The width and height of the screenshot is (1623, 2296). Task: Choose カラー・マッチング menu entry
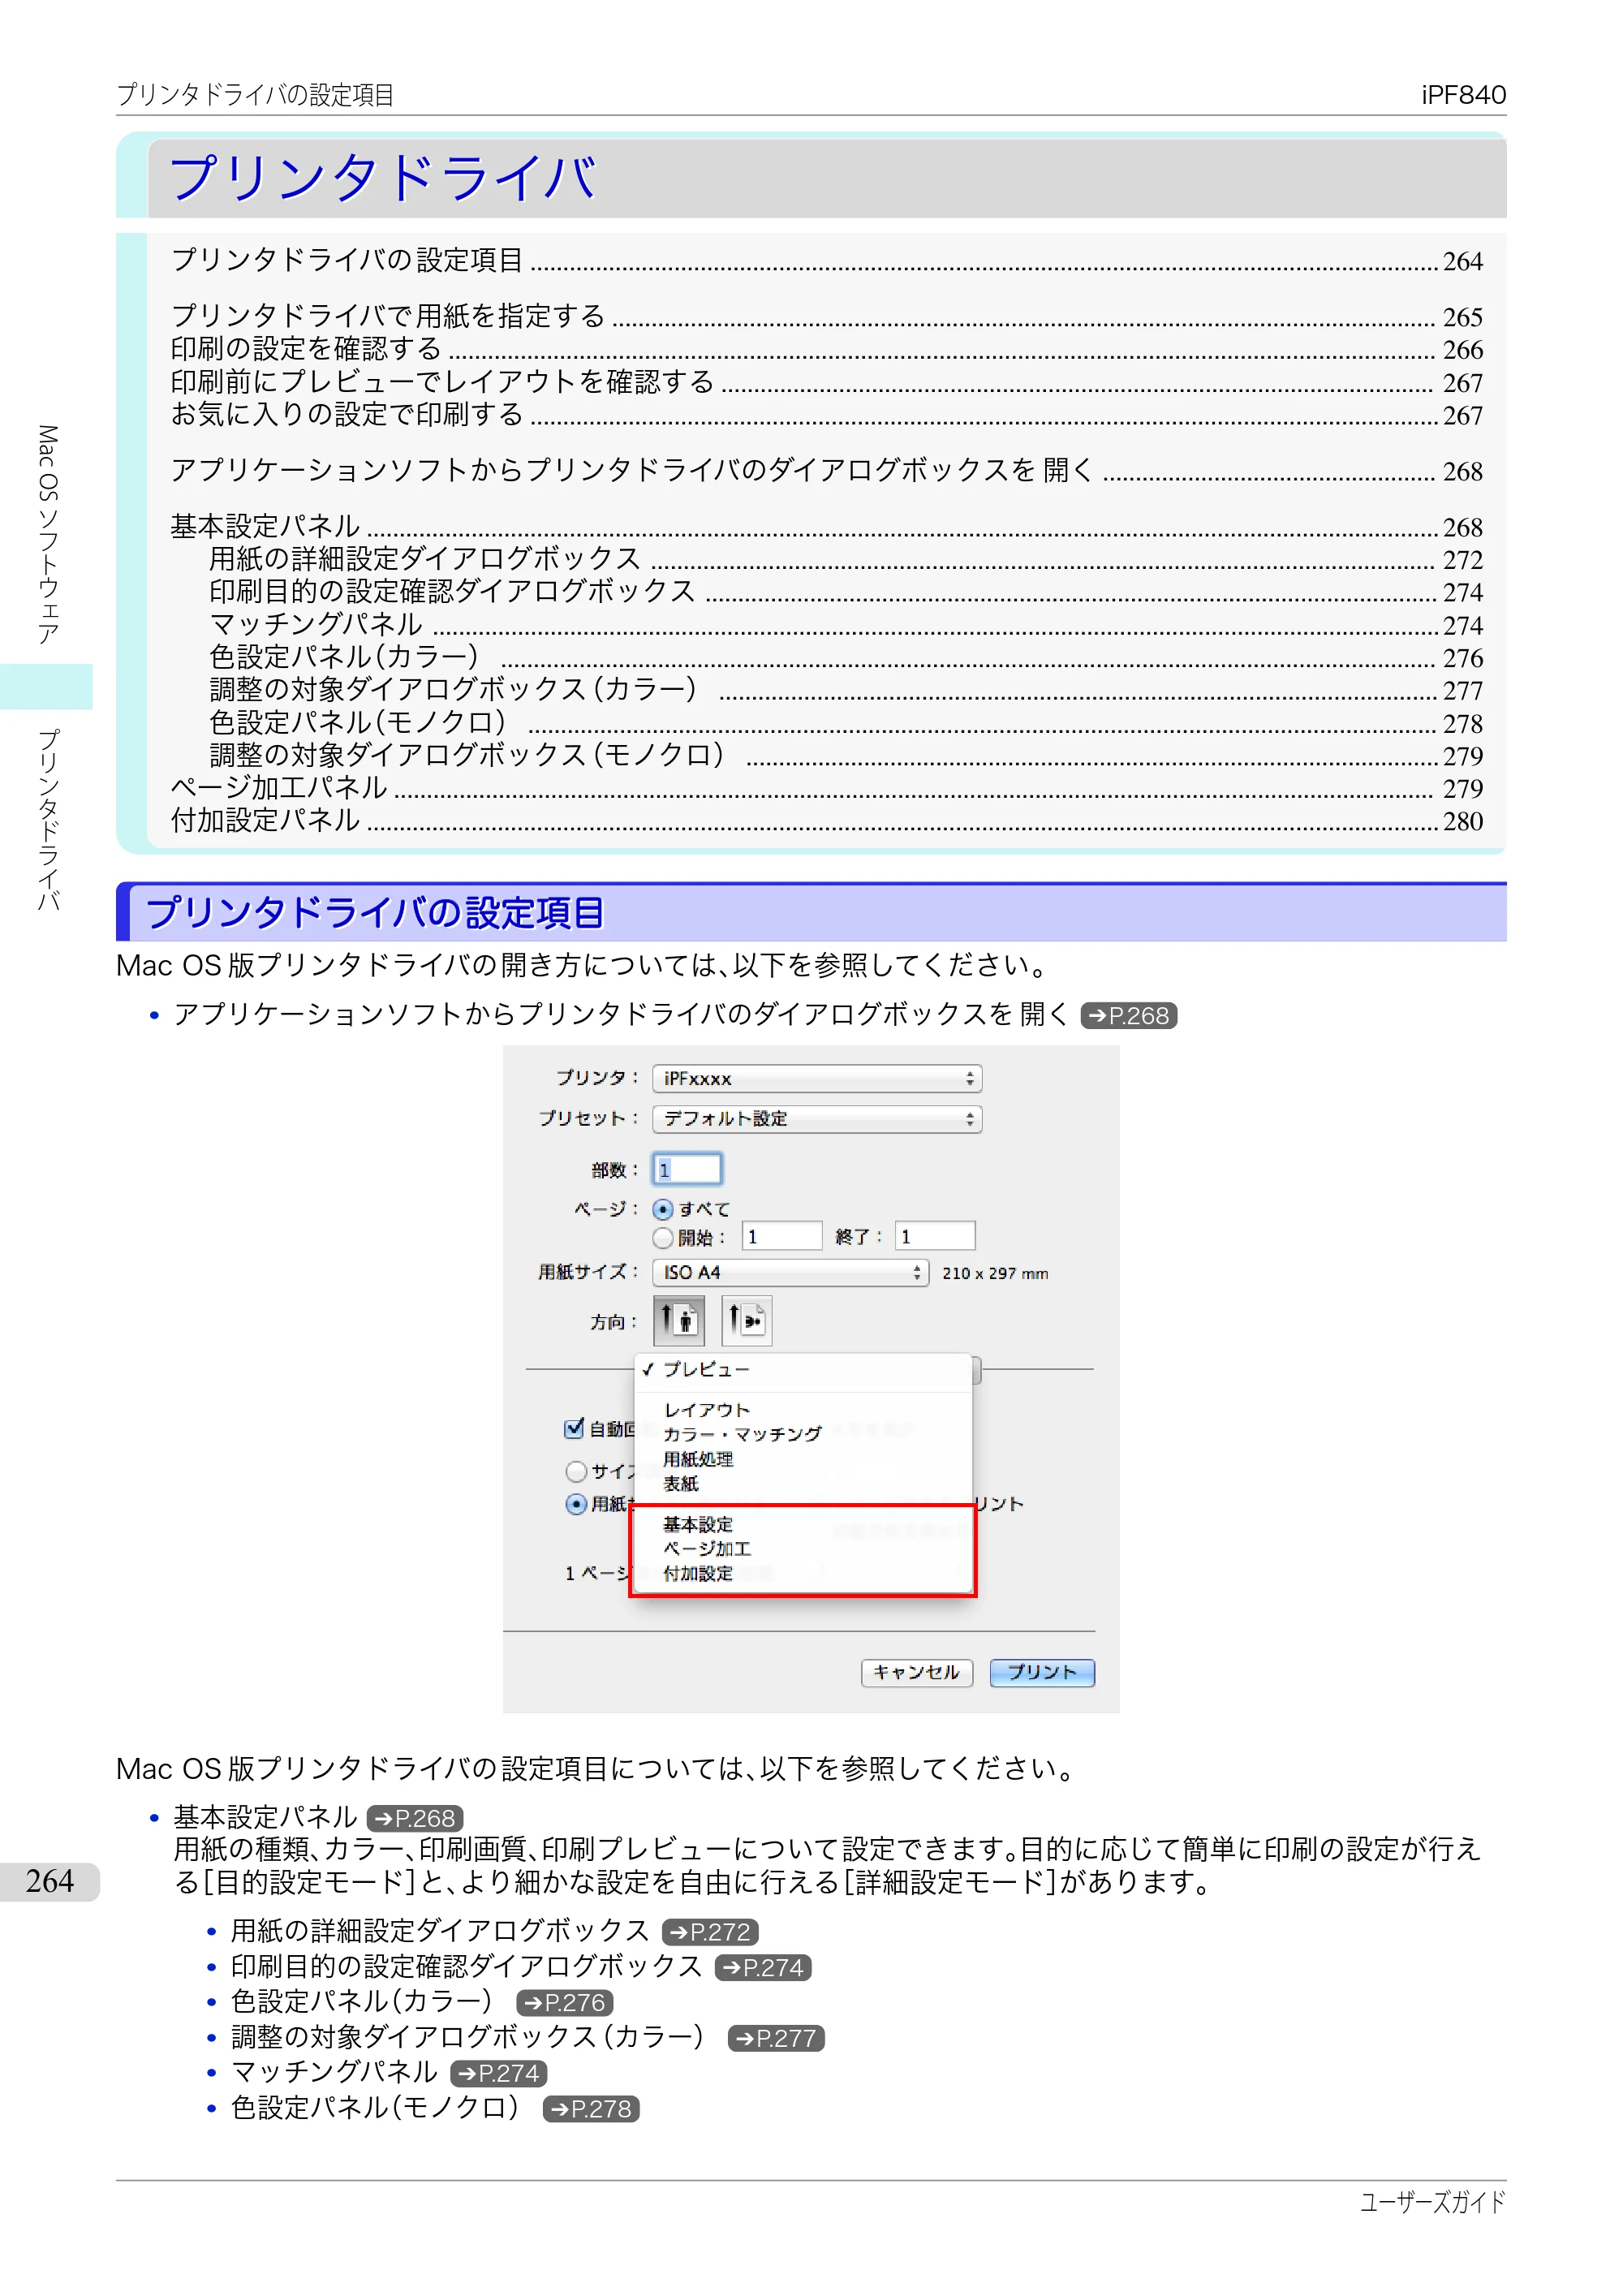(x=804, y=1434)
